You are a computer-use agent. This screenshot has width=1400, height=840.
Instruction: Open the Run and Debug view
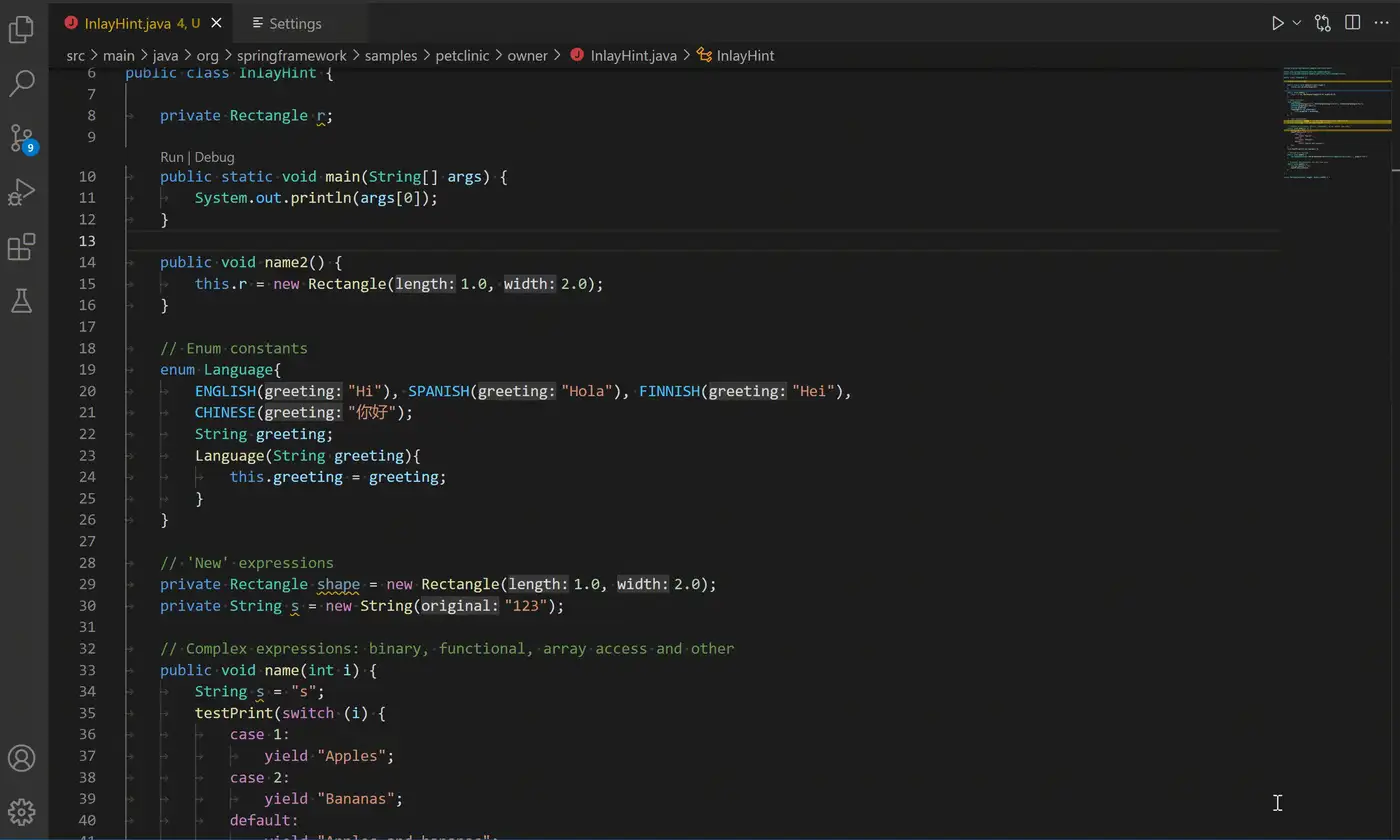pyautogui.click(x=21, y=192)
